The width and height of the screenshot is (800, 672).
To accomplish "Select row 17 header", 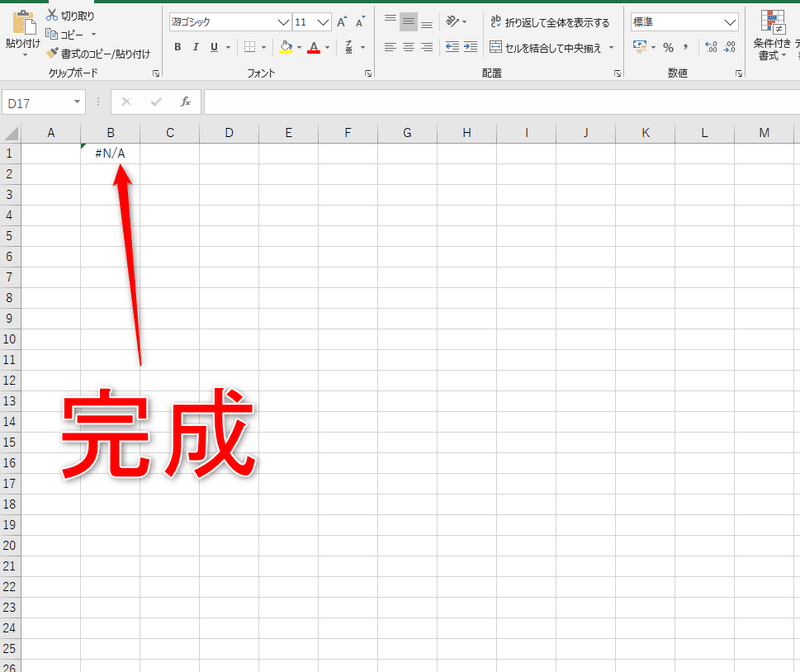I will coord(10,483).
